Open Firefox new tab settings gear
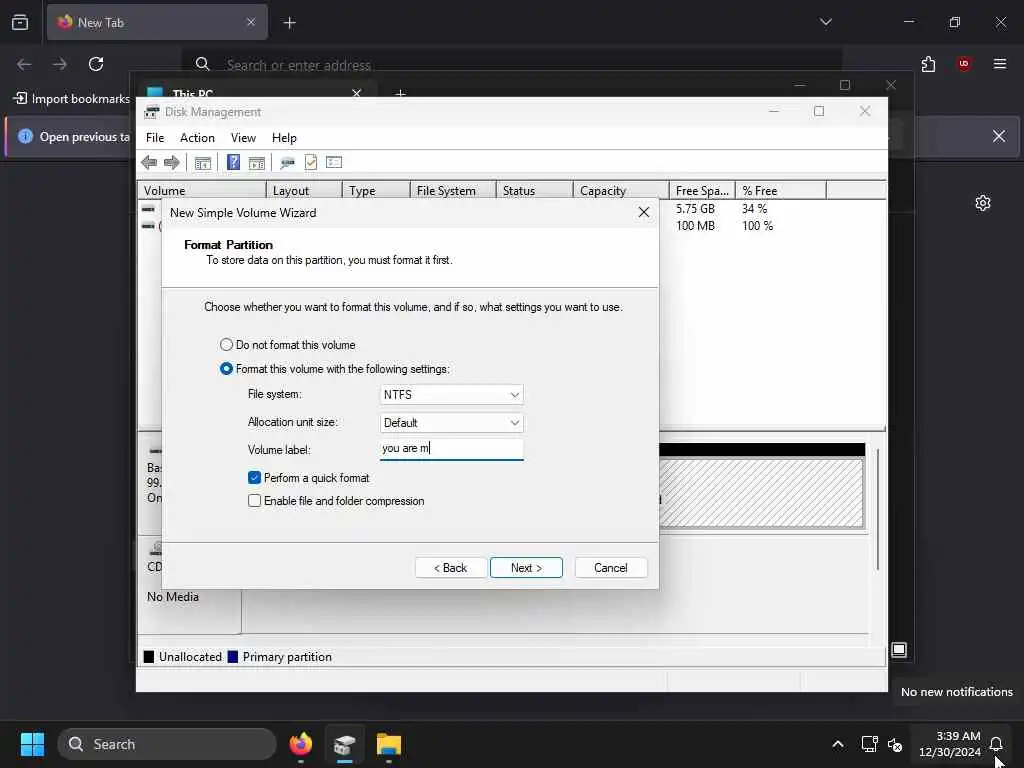This screenshot has width=1024, height=768. (983, 203)
